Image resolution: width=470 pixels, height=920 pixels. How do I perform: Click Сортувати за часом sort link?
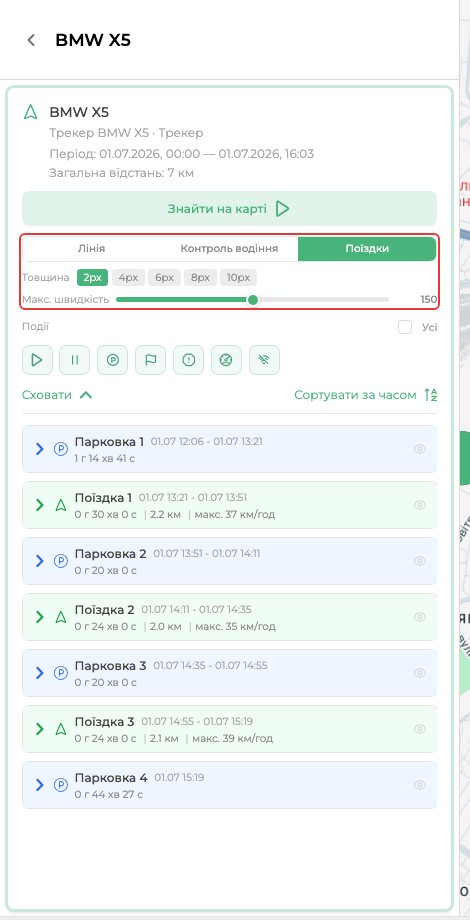pos(356,395)
